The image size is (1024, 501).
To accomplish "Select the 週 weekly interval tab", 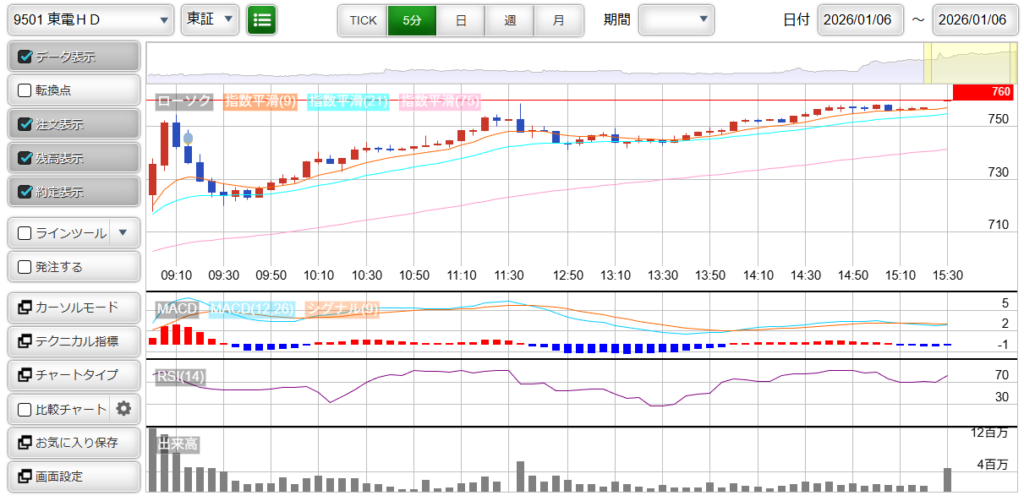I will [510, 19].
